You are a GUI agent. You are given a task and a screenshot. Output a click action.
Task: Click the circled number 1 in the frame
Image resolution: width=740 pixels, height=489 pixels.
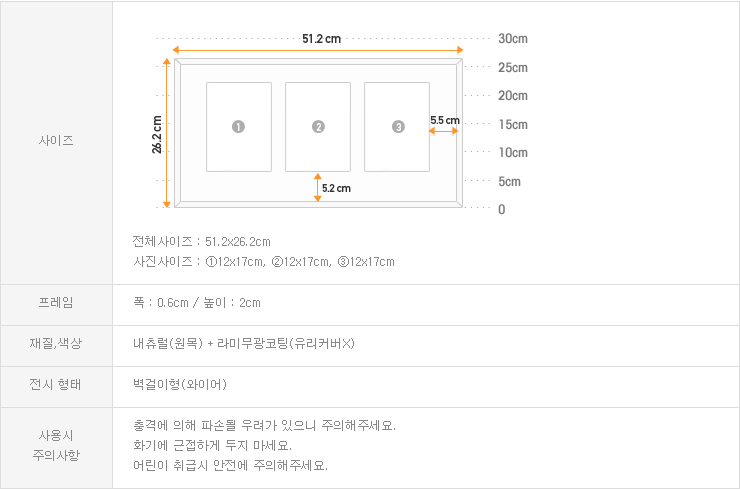pyautogui.click(x=238, y=127)
